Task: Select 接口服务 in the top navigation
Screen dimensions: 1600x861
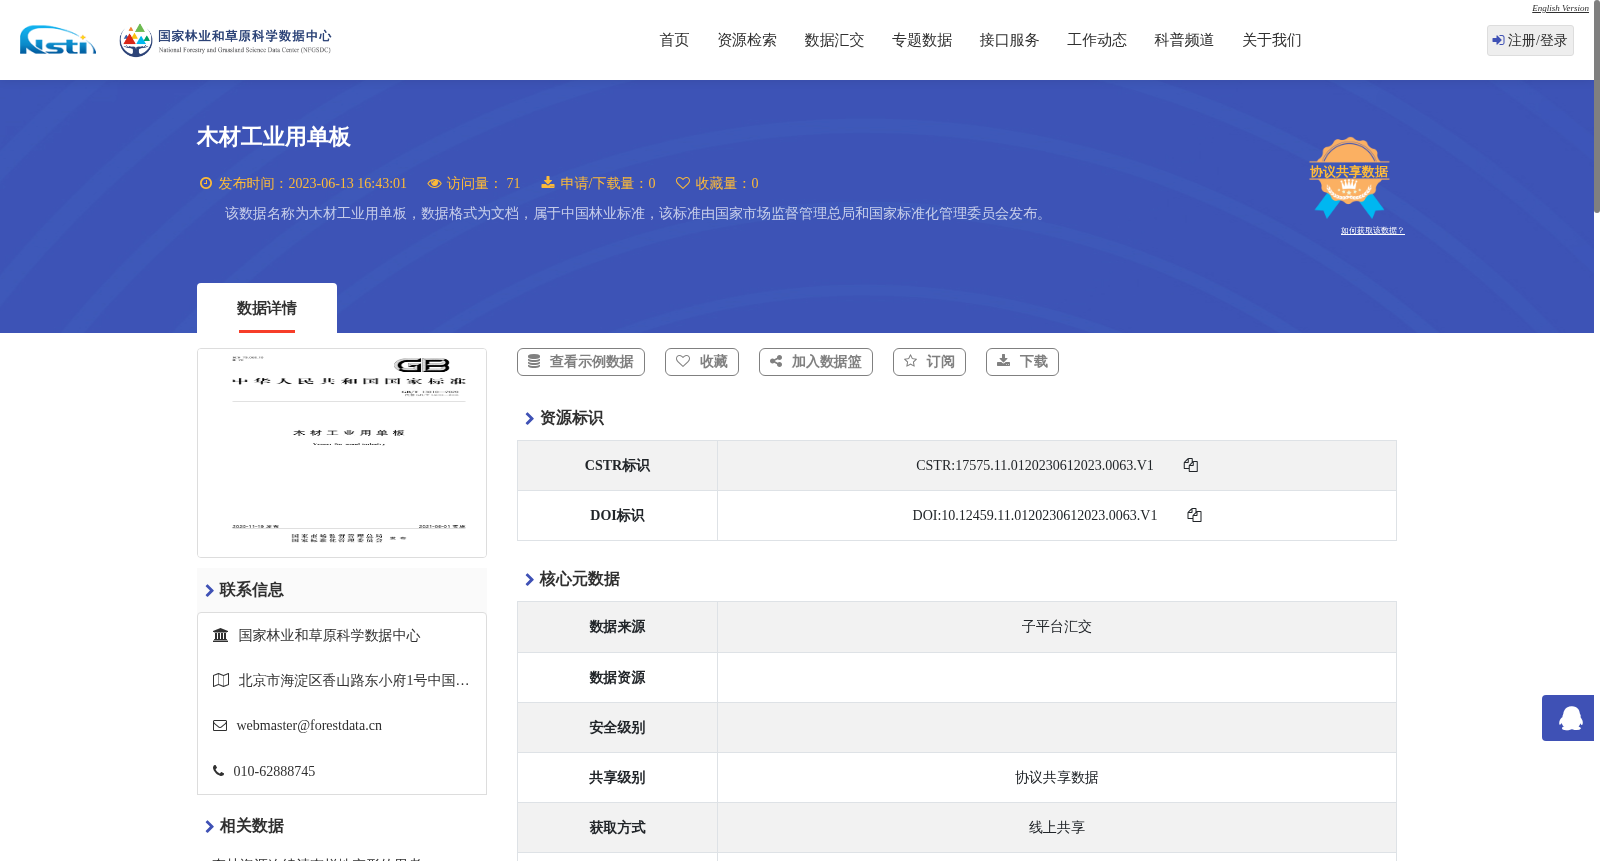Action: coord(1009,40)
